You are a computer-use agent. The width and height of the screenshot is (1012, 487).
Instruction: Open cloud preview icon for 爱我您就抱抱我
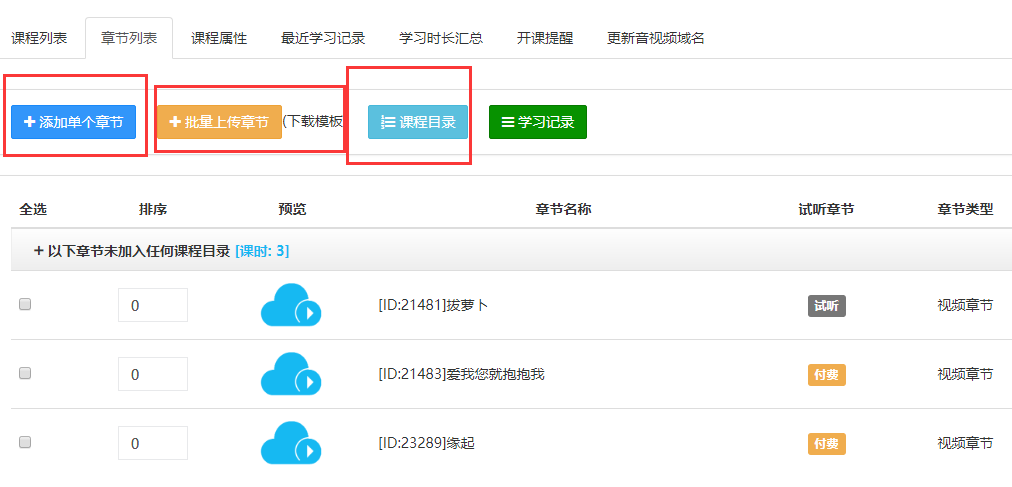(291, 374)
